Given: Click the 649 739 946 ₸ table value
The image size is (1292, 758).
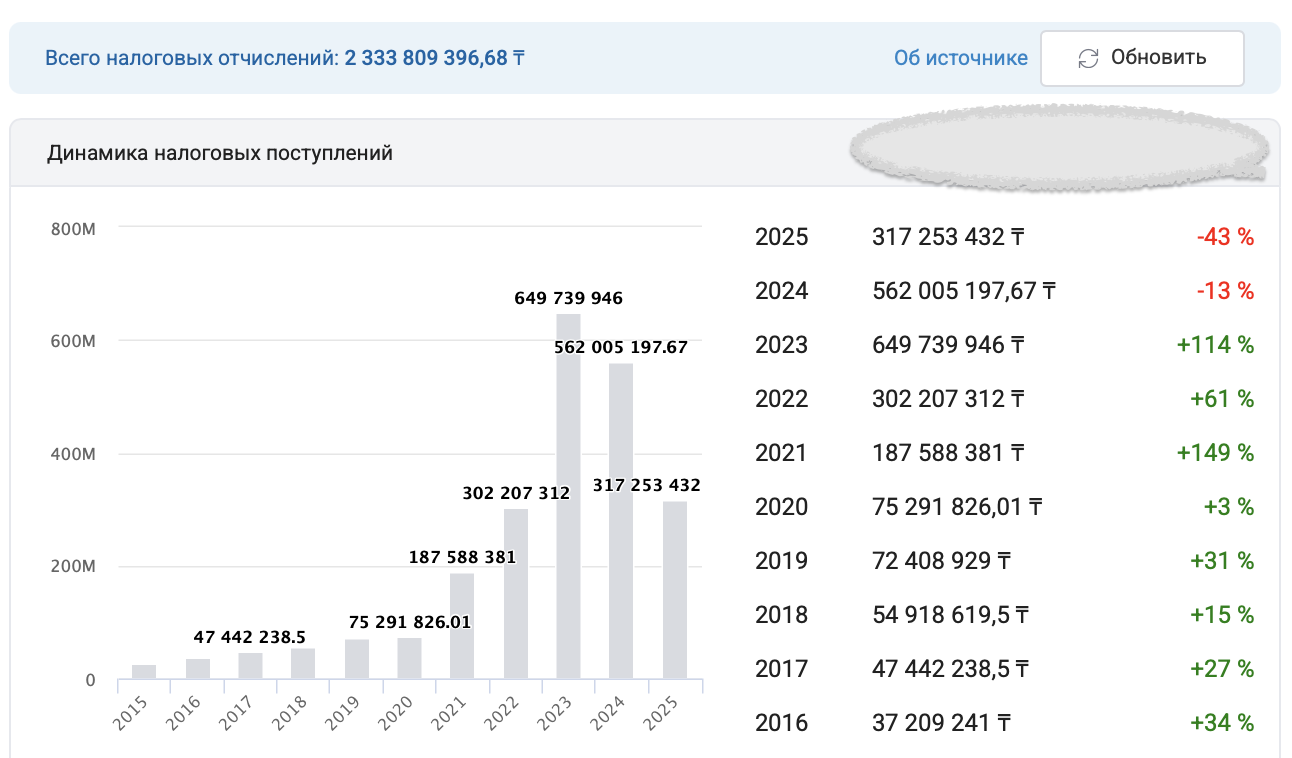Looking at the screenshot, I should coord(948,345).
